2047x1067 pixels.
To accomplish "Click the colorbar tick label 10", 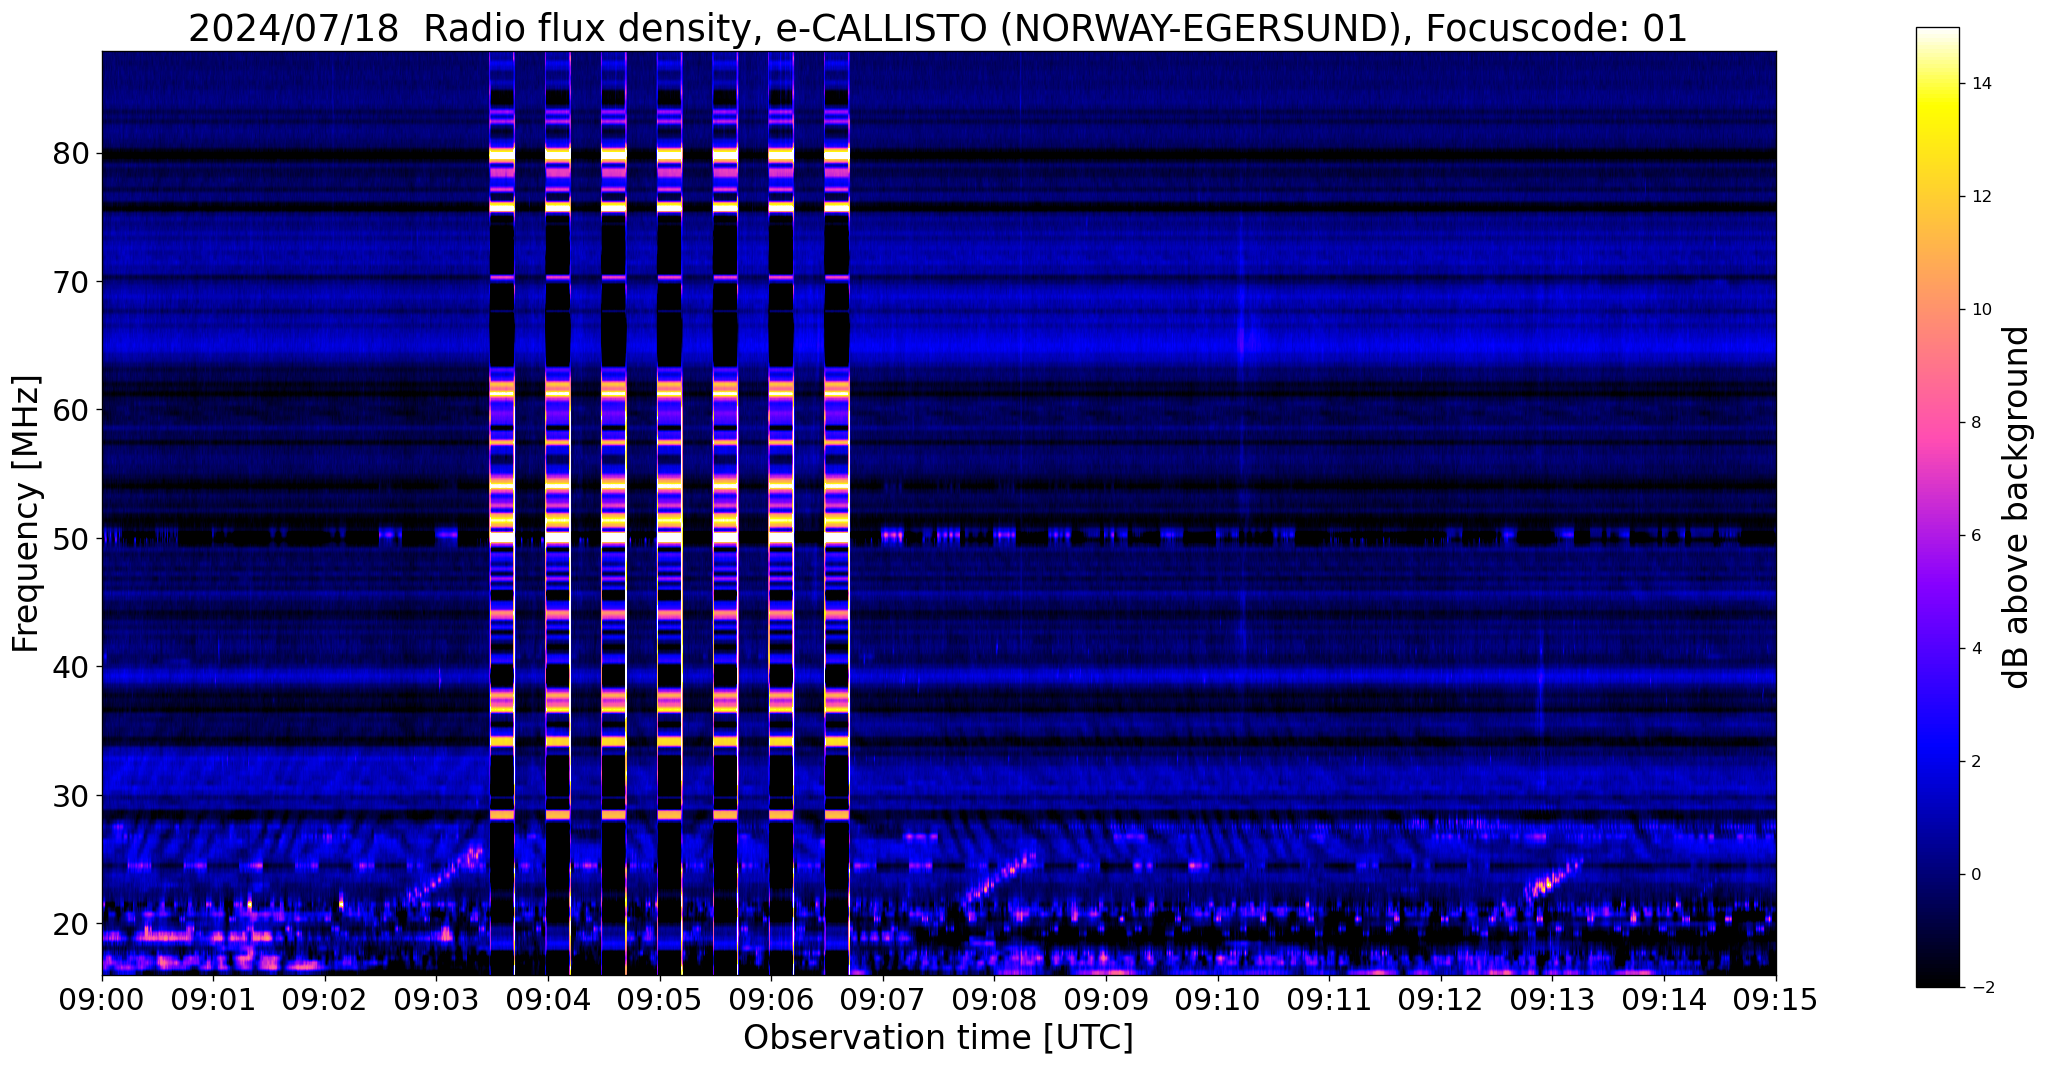I will tap(1983, 310).
